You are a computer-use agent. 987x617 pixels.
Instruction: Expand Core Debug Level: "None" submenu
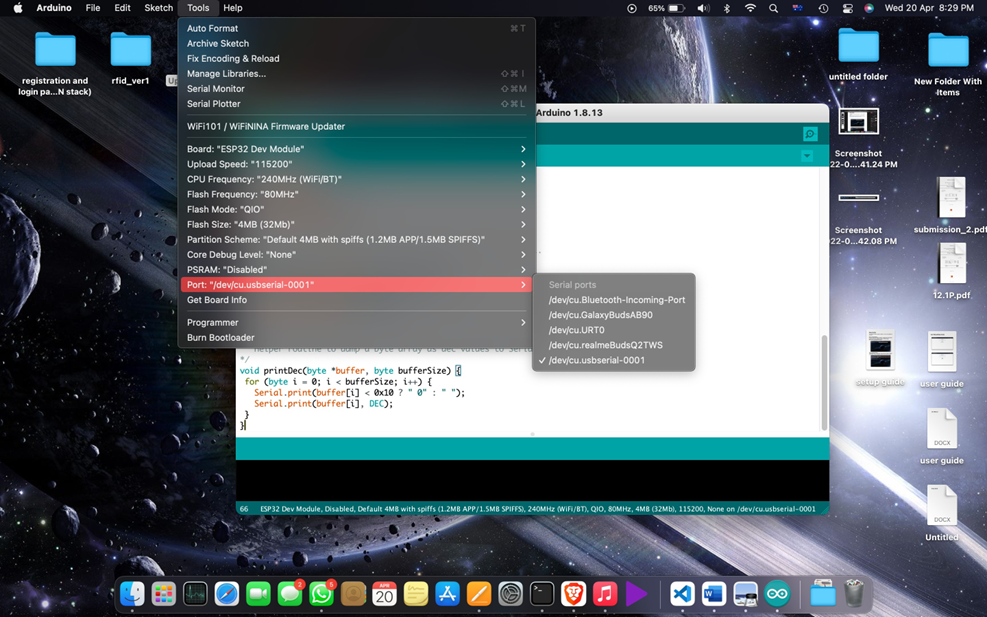tap(356, 254)
